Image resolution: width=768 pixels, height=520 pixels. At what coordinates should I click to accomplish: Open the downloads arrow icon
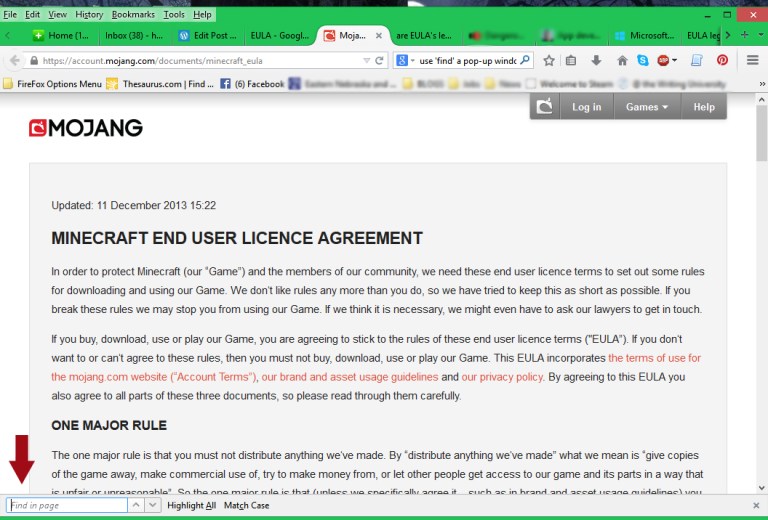click(596, 60)
